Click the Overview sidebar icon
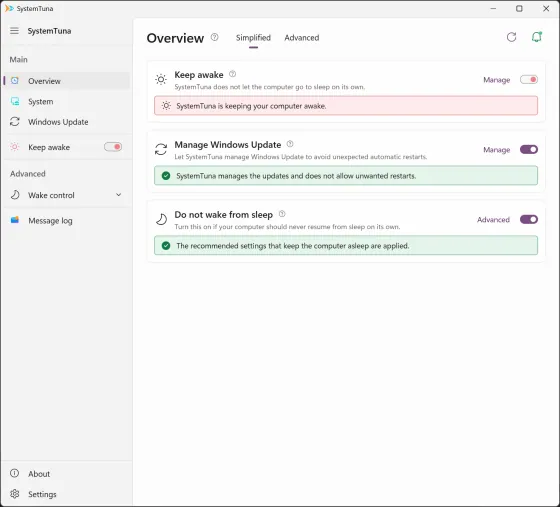This screenshot has height=507, width=560. 15,81
